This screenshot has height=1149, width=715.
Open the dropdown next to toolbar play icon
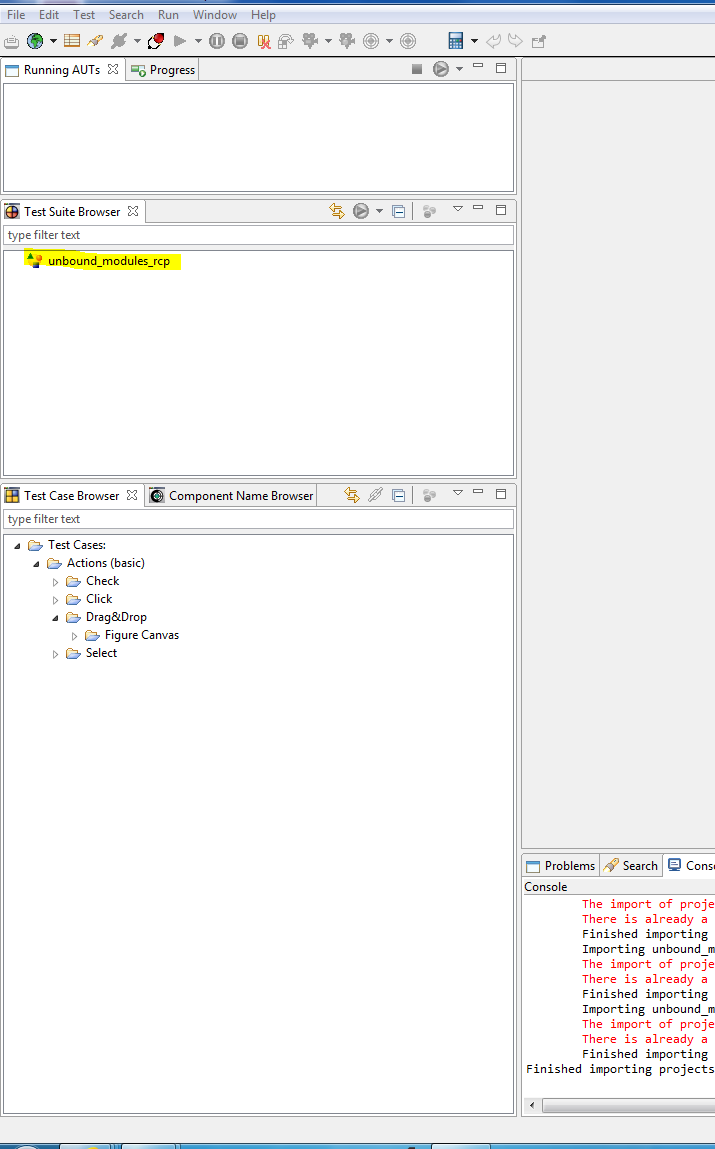click(198, 41)
